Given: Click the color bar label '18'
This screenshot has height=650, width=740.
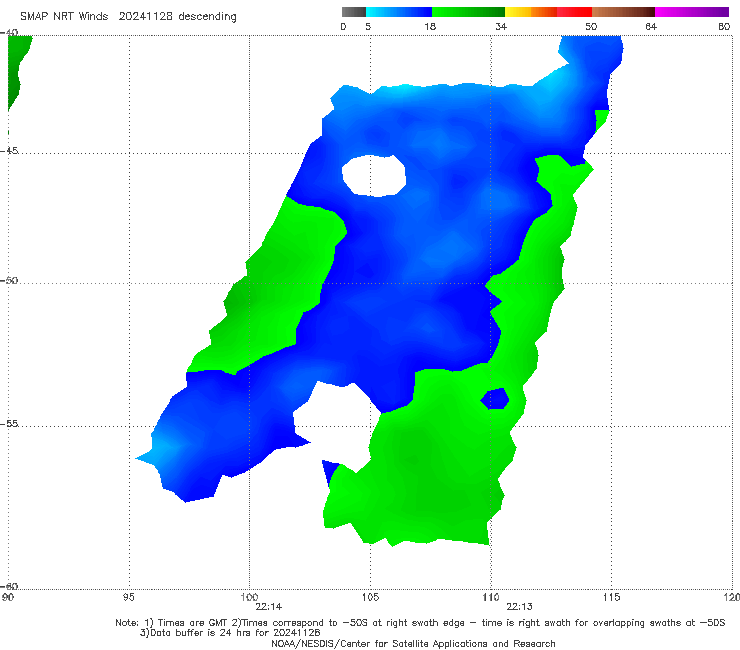Looking at the screenshot, I should click(x=430, y=26).
